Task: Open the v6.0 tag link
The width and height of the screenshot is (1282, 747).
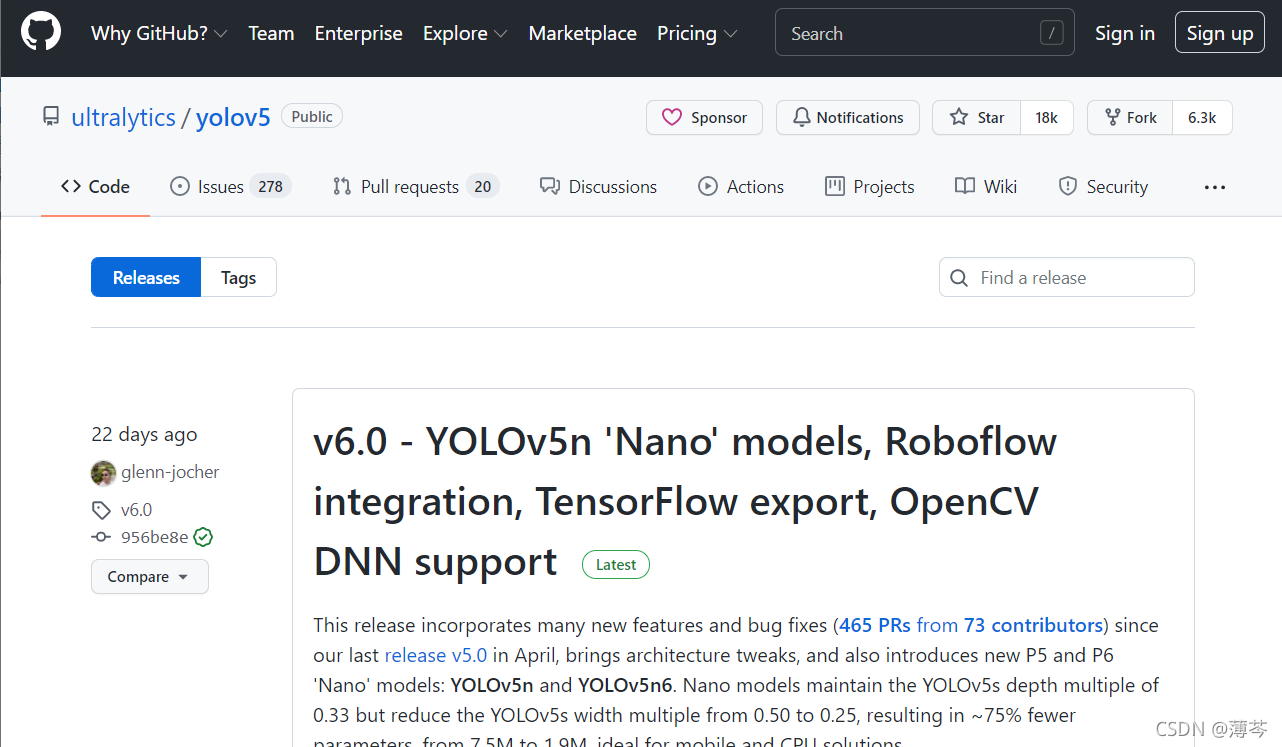Action: 137,510
